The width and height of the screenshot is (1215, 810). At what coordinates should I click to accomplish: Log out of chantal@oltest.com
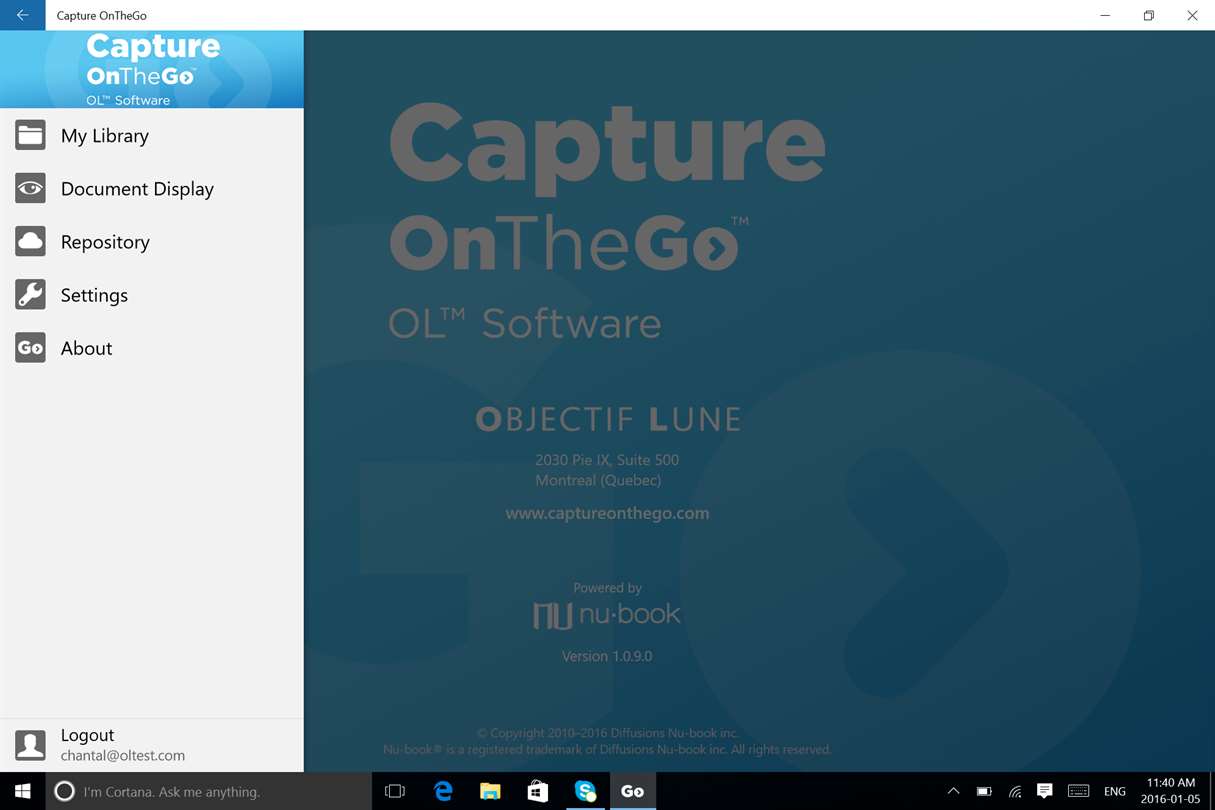152,745
